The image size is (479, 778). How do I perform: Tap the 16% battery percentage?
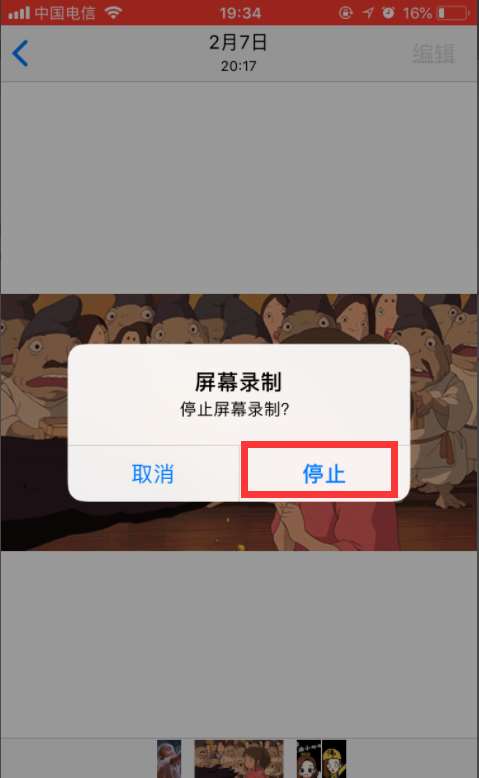[417, 13]
